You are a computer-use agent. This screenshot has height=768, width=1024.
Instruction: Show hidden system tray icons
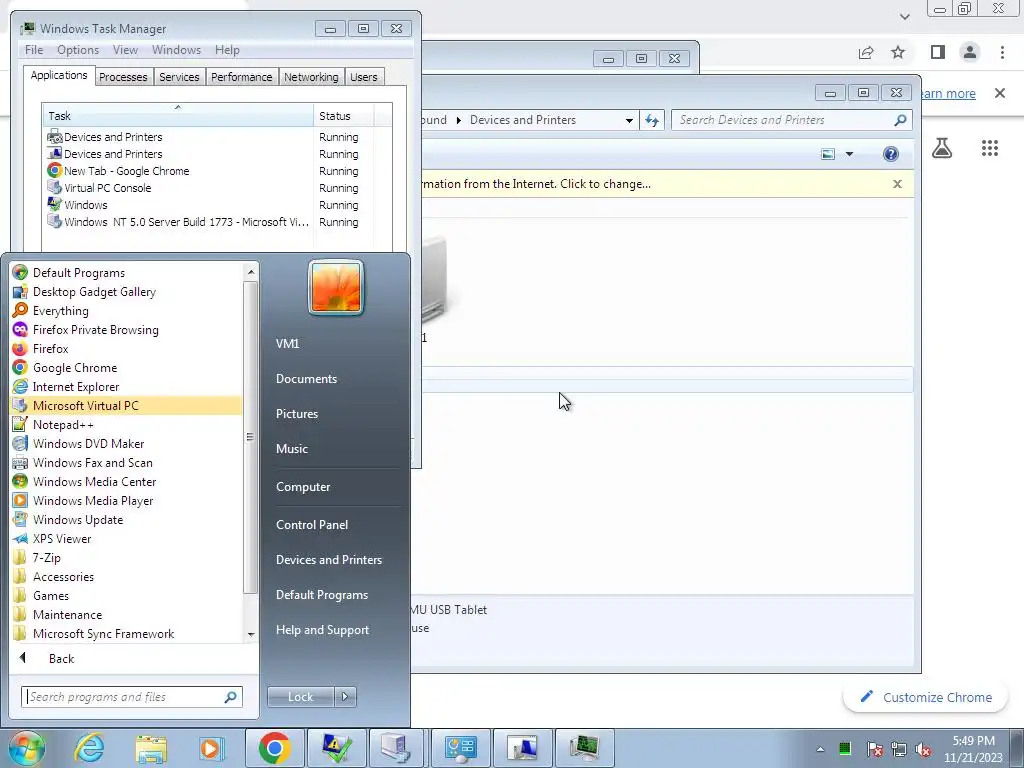click(x=820, y=749)
